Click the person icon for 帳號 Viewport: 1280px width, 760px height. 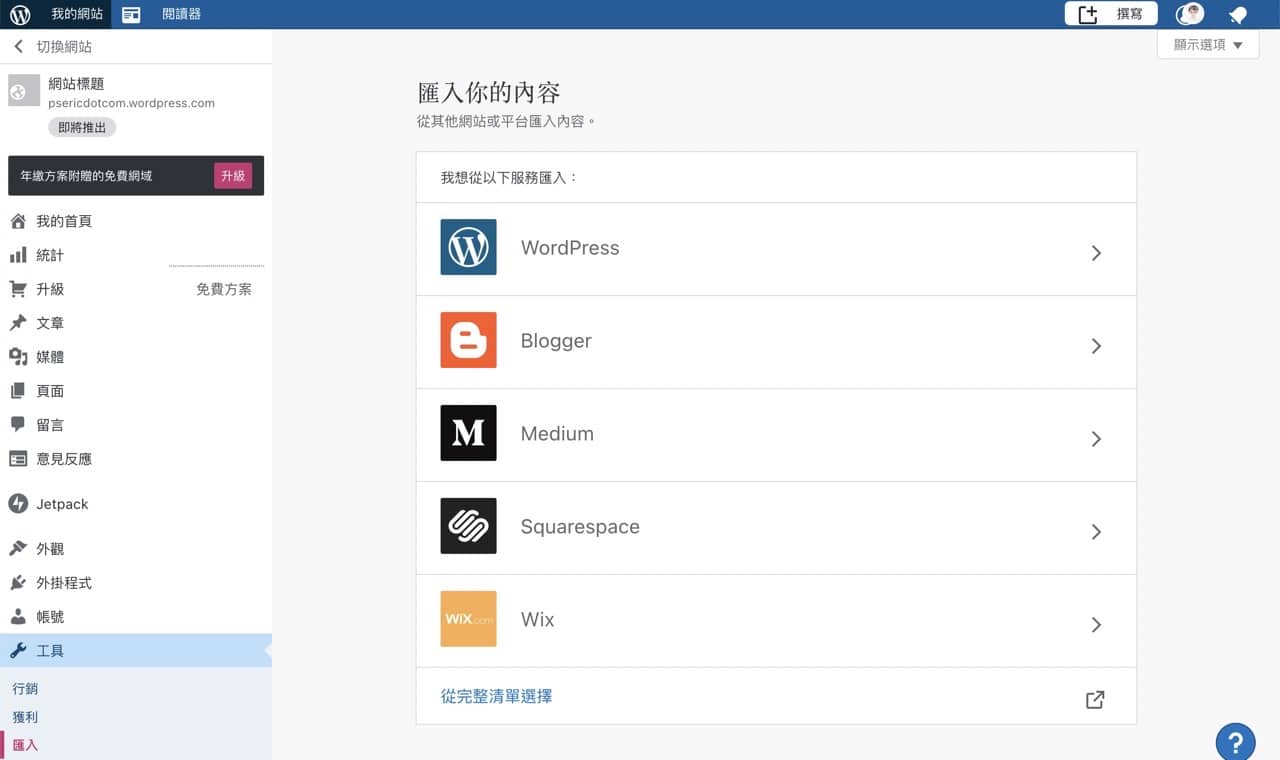point(18,617)
